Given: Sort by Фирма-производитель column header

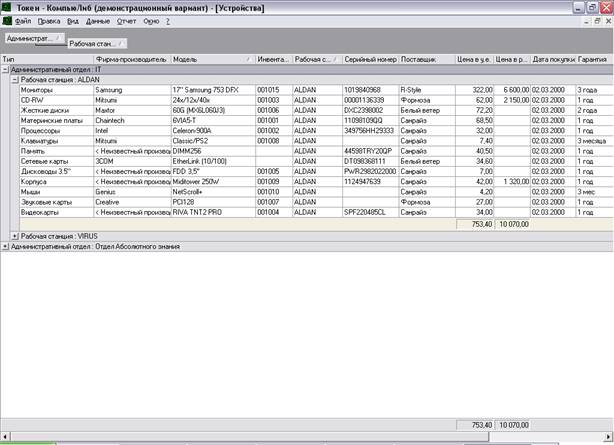Looking at the screenshot, I should click(131, 59).
